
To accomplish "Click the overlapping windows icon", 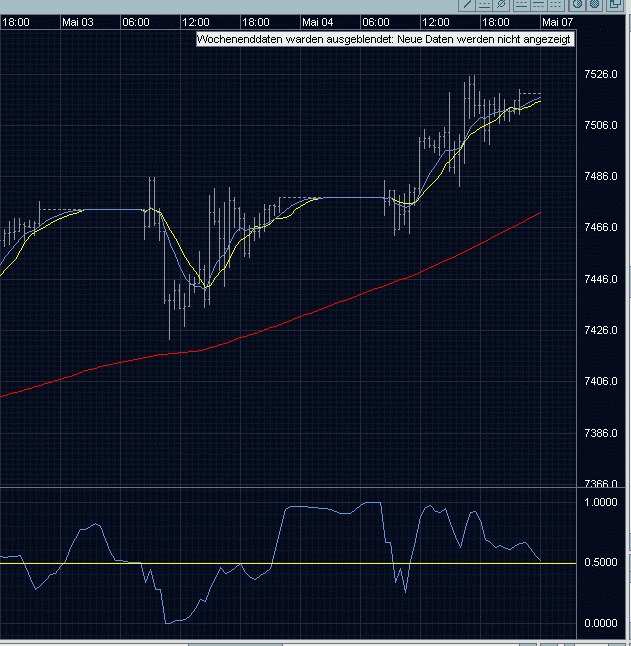I will [615, 4].
